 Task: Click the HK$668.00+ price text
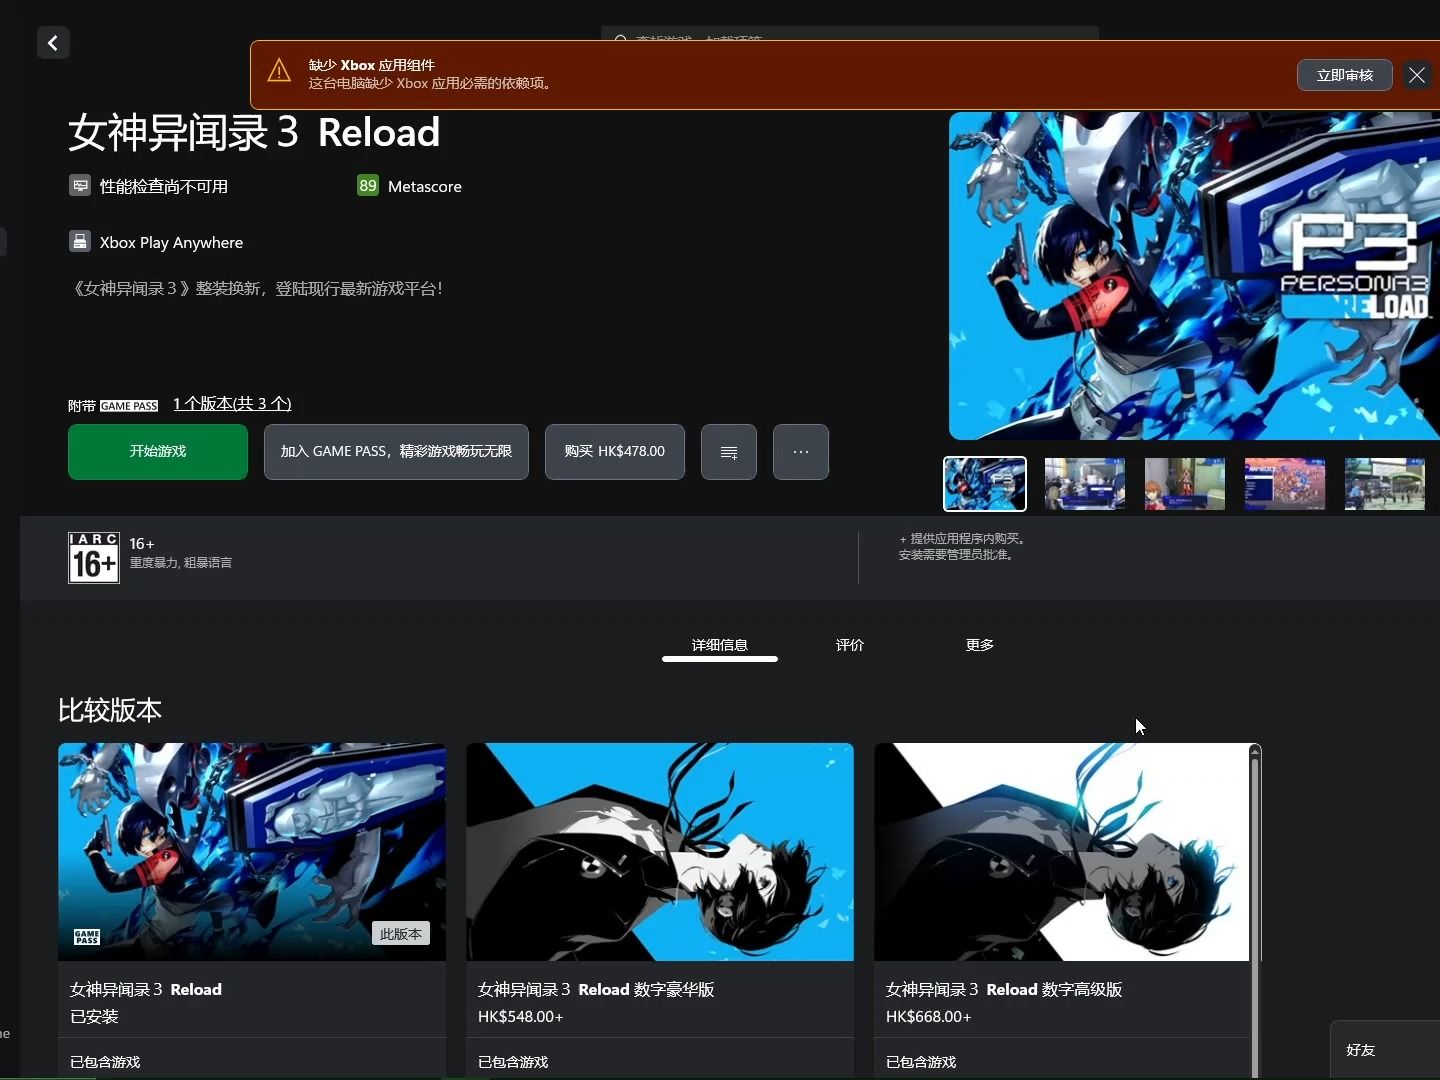[928, 1016]
